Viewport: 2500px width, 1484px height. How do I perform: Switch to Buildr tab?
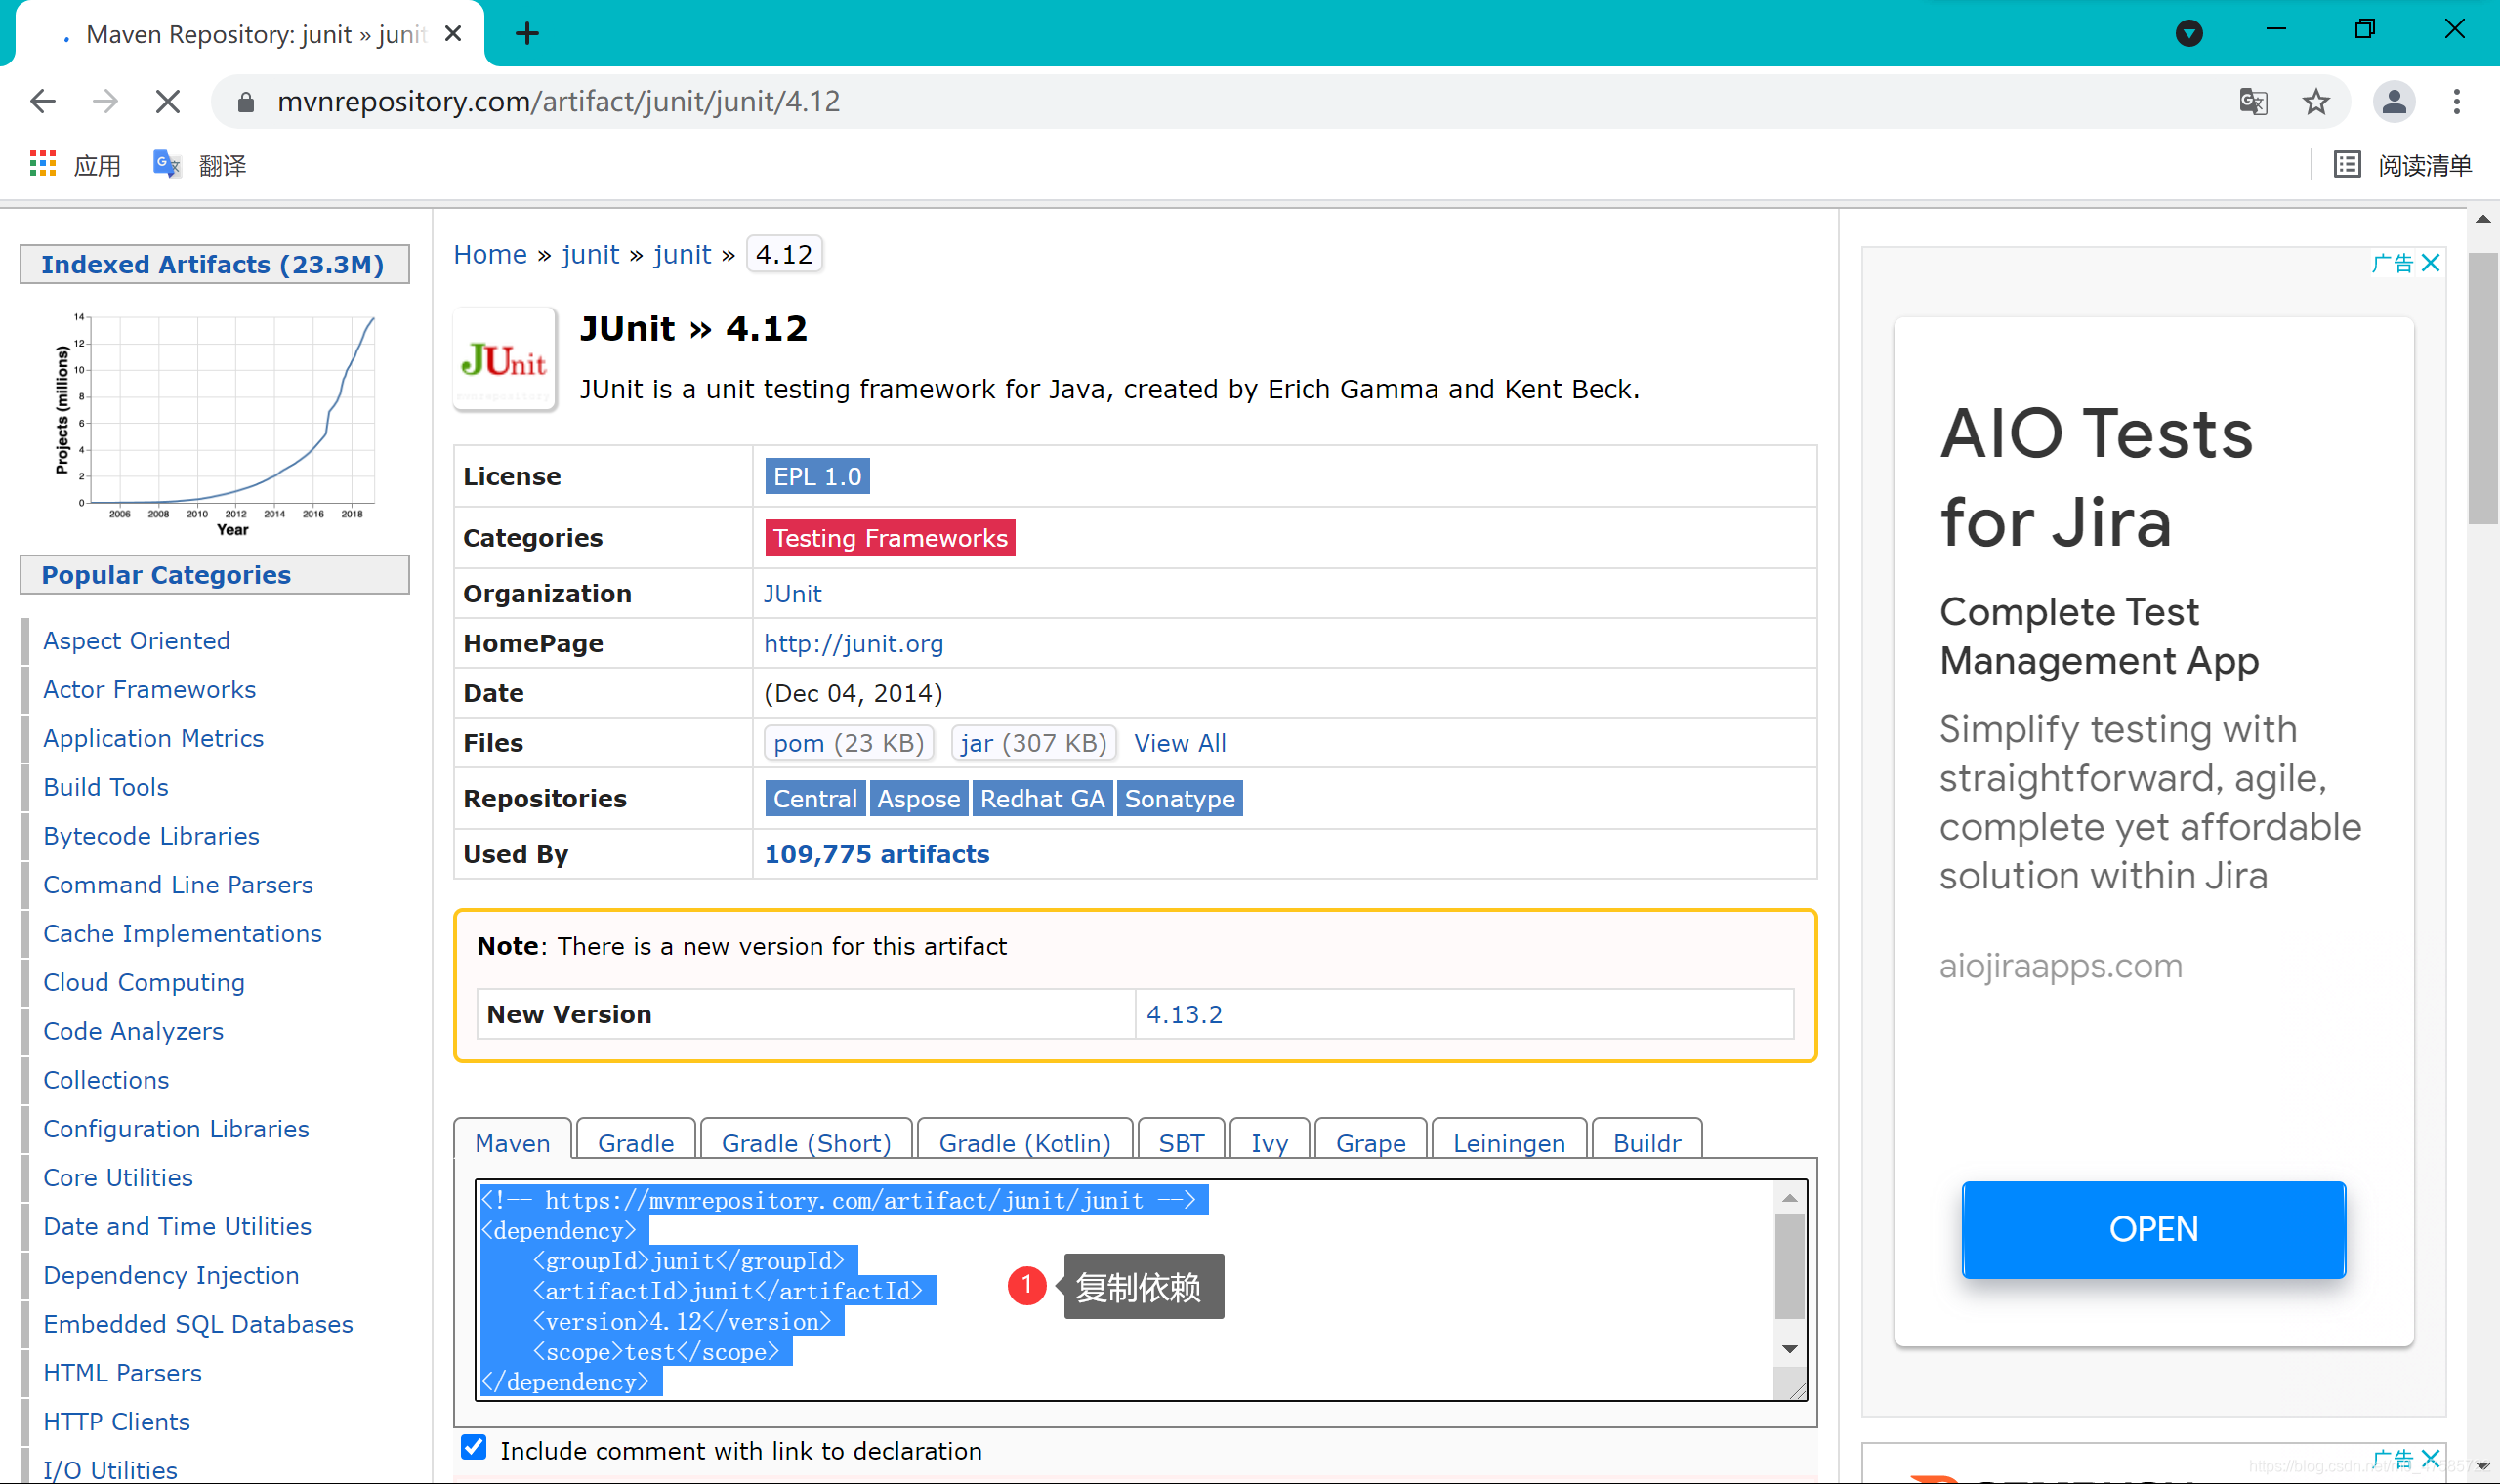1647,1142
